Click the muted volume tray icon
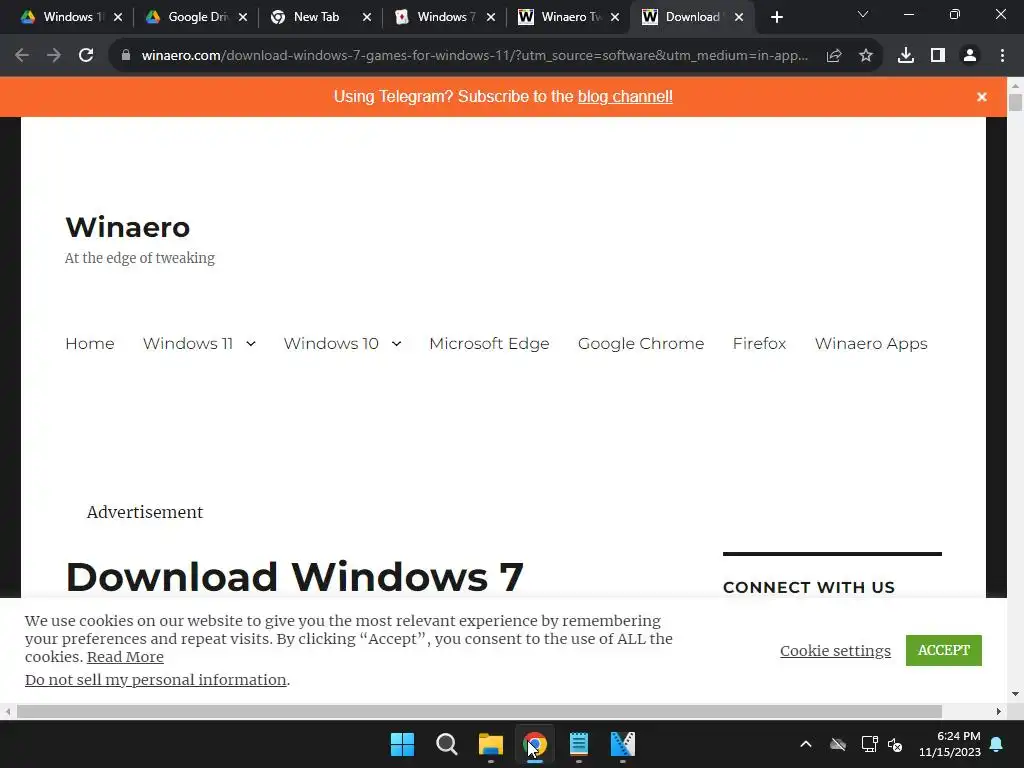 (895, 744)
